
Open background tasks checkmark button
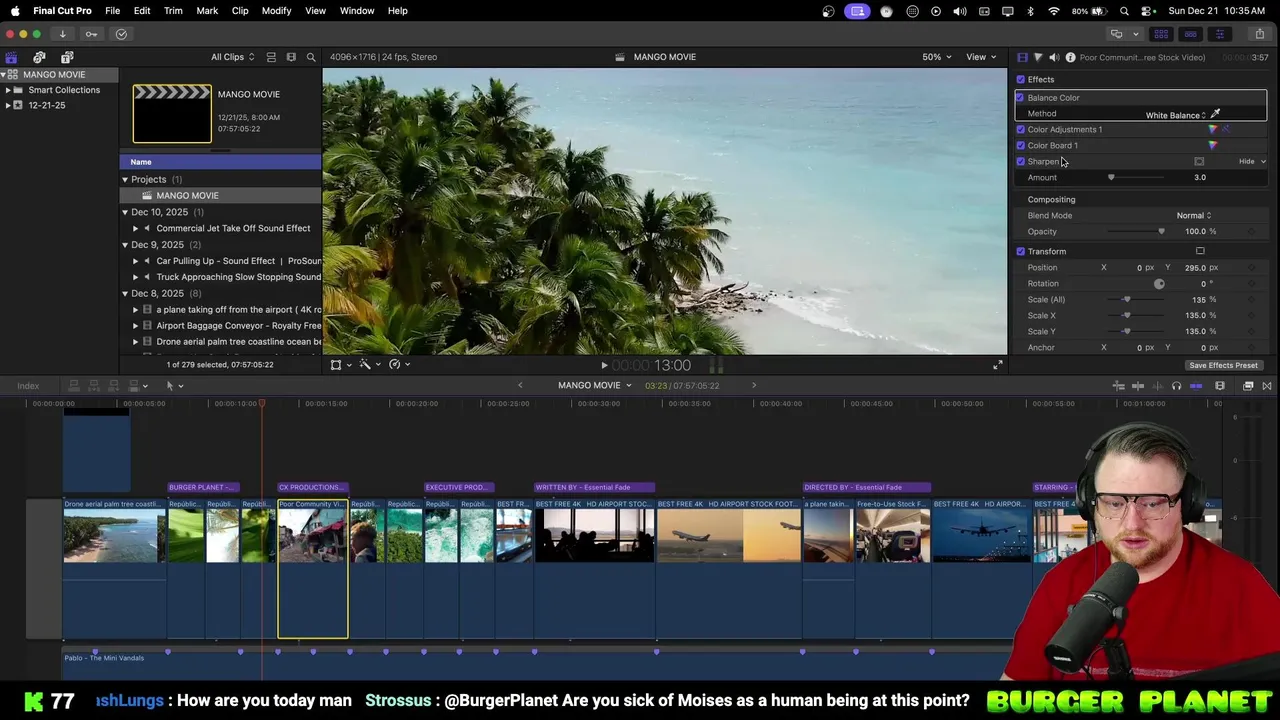click(121, 34)
